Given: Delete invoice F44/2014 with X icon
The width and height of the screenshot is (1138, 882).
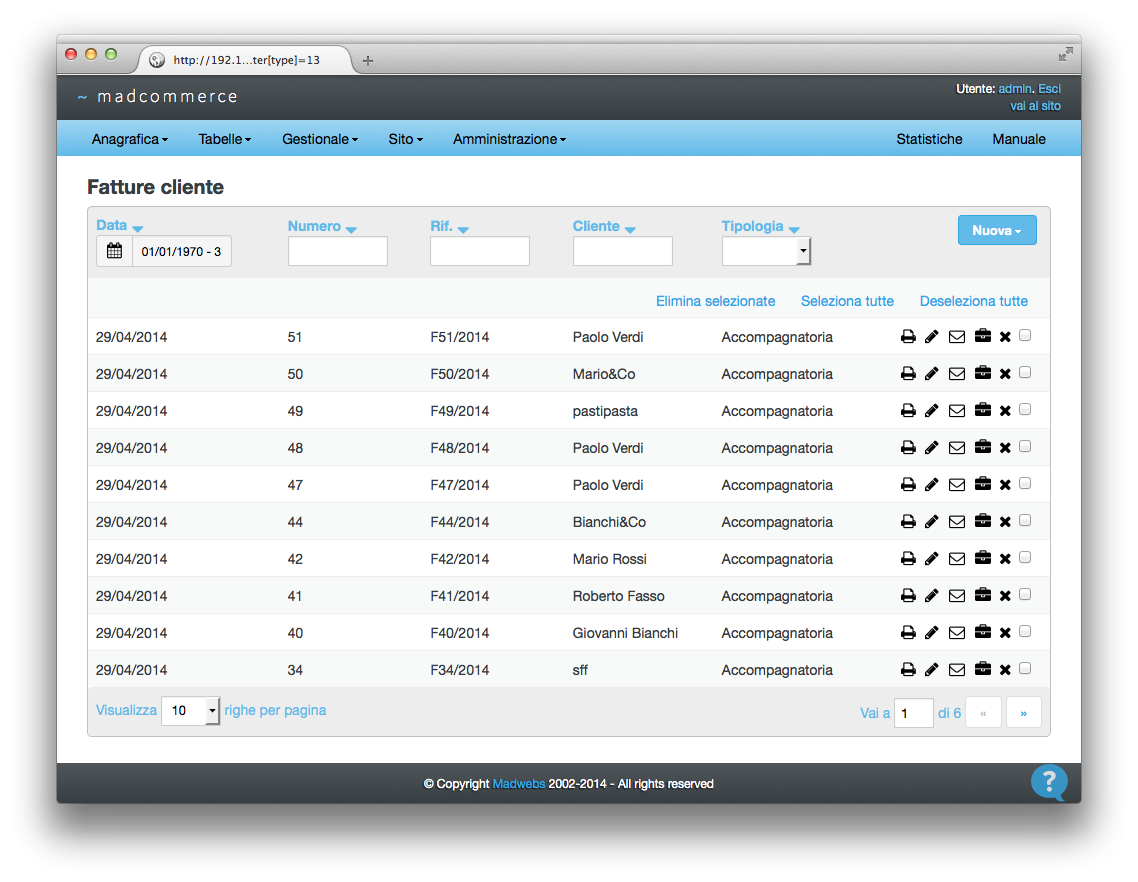Looking at the screenshot, I should (x=1005, y=522).
